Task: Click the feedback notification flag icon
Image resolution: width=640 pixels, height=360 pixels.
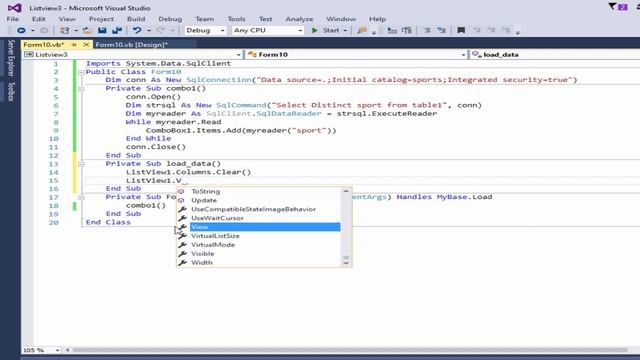Action: pyautogui.click(x=612, y=6)
